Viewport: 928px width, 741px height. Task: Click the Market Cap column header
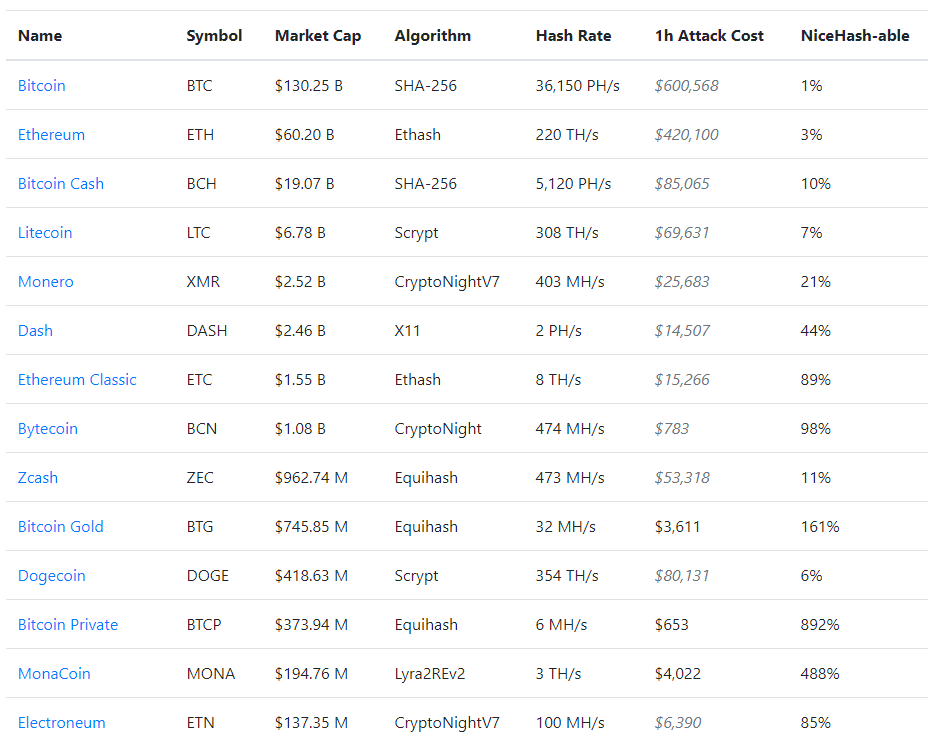318,36
